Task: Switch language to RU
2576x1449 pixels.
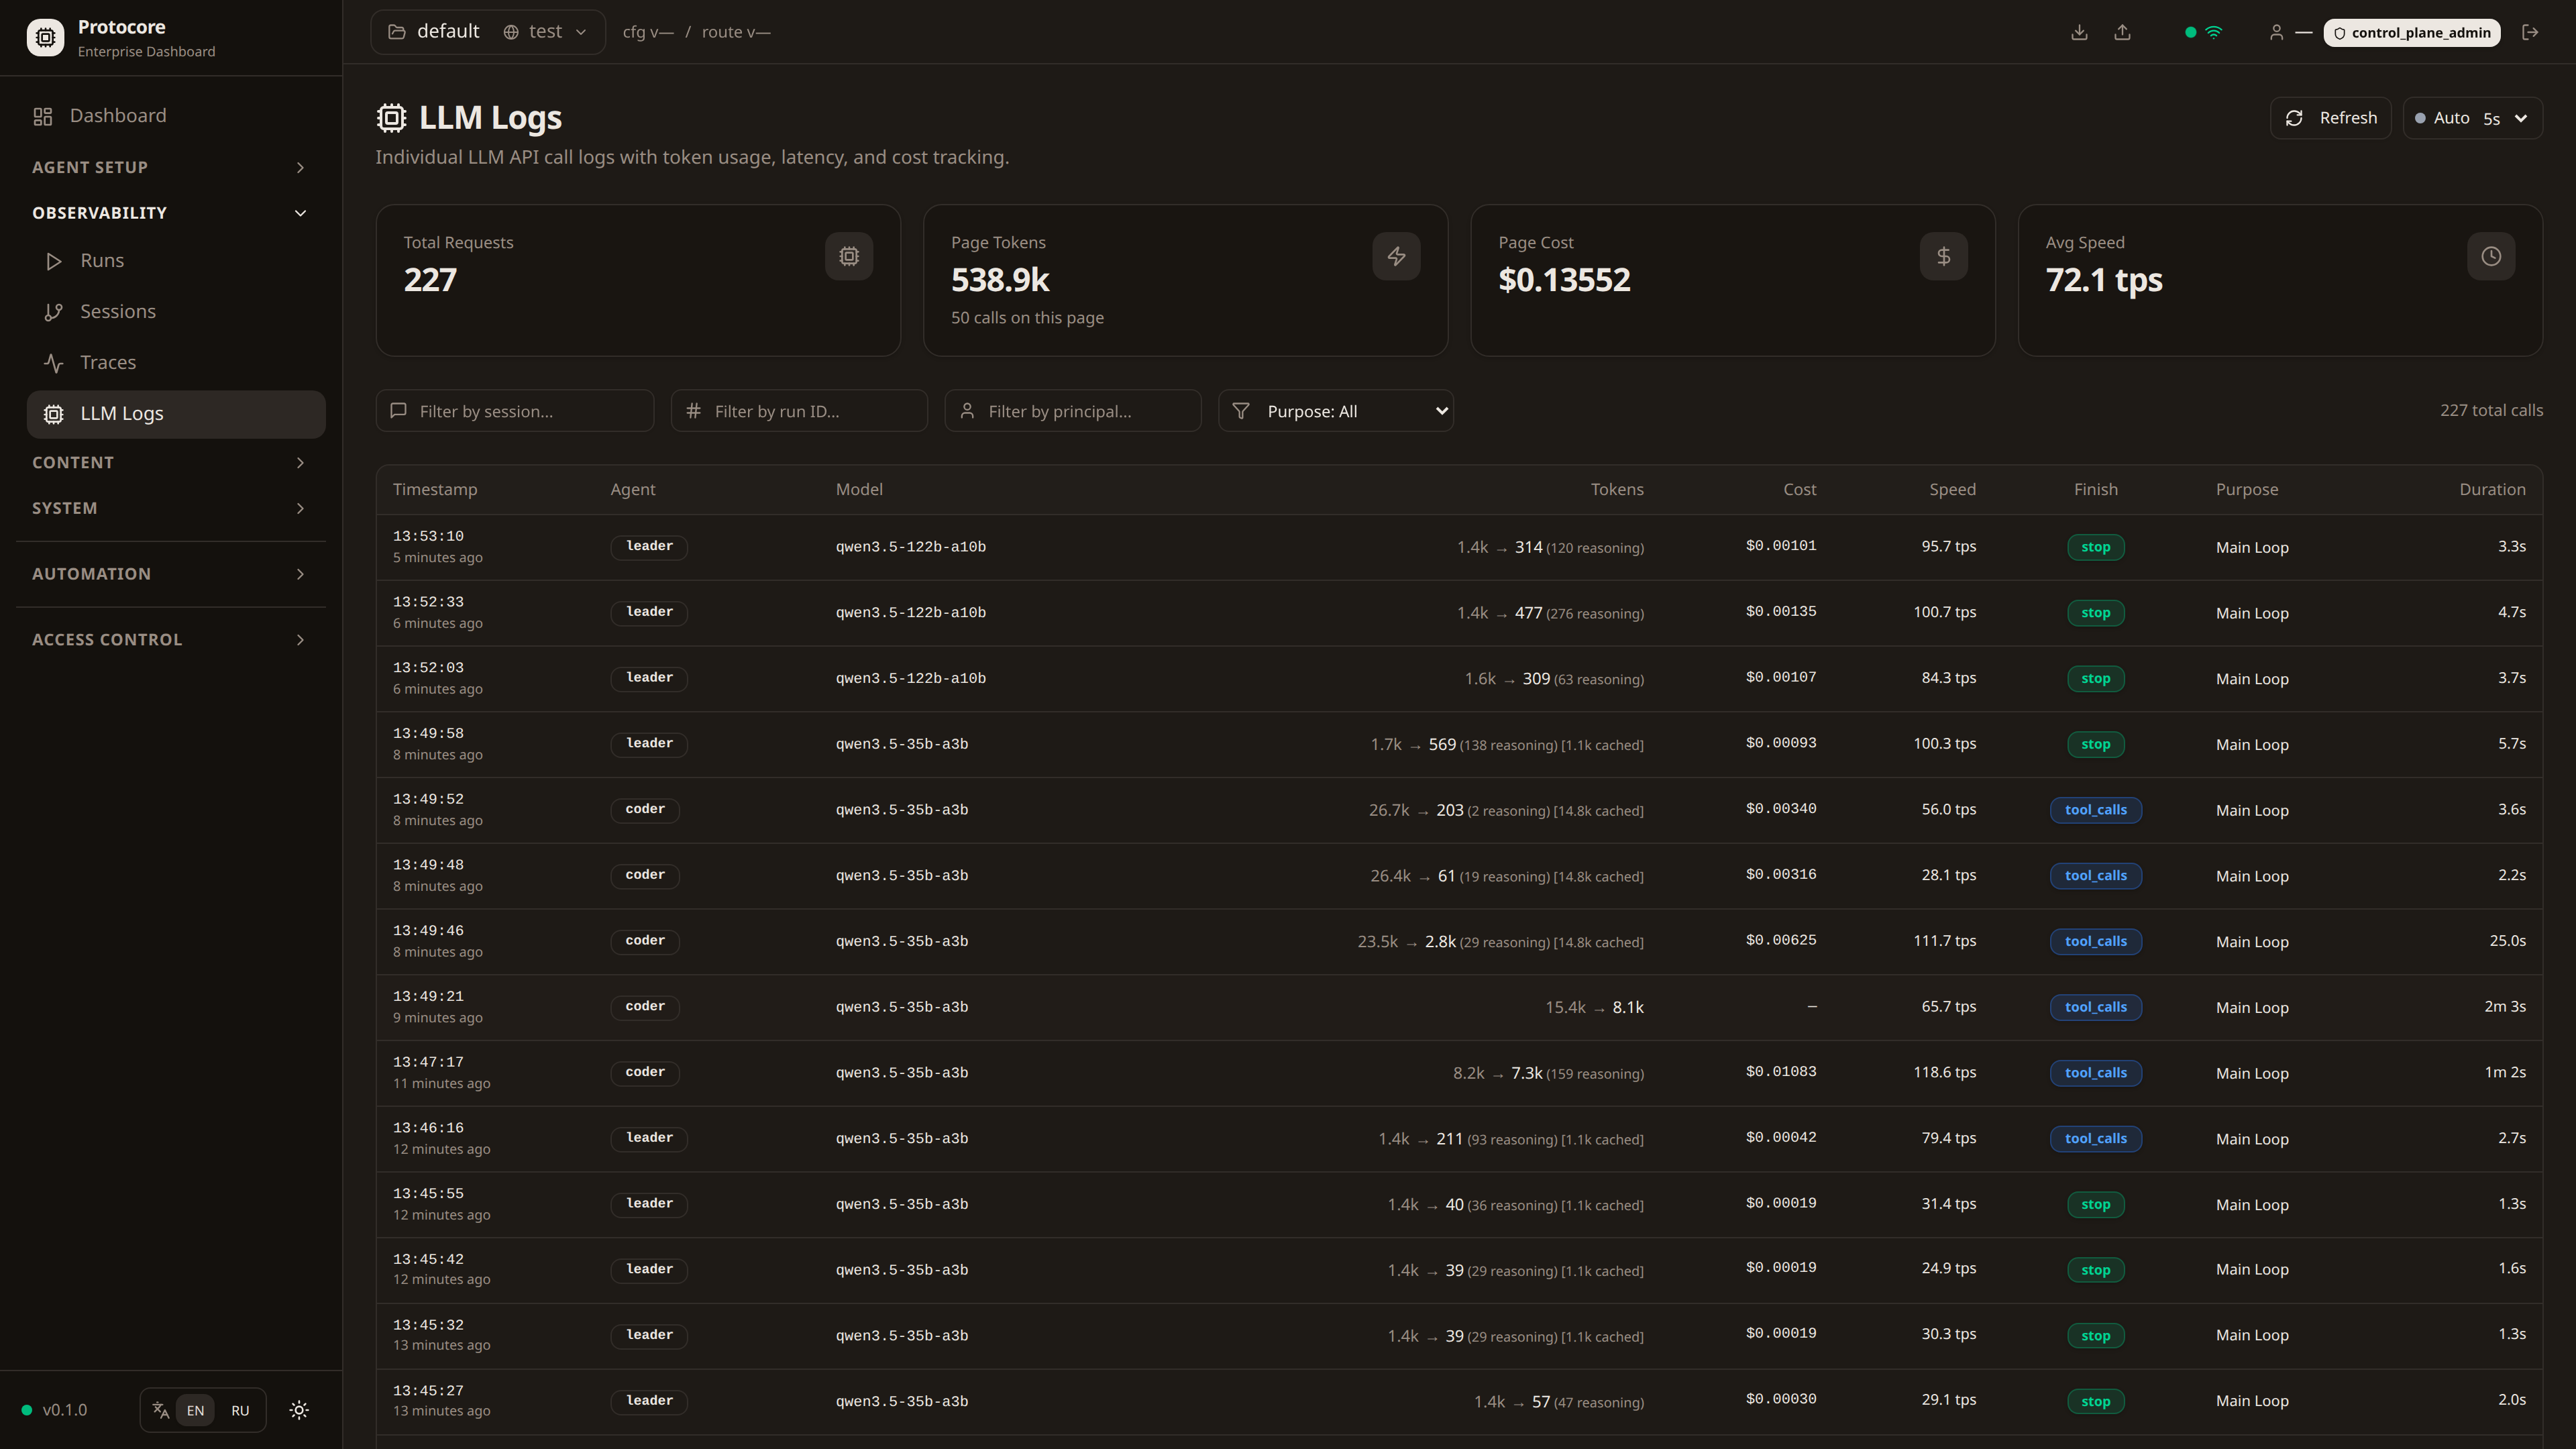Action: pyautogui.click(x=240, y=1410)
